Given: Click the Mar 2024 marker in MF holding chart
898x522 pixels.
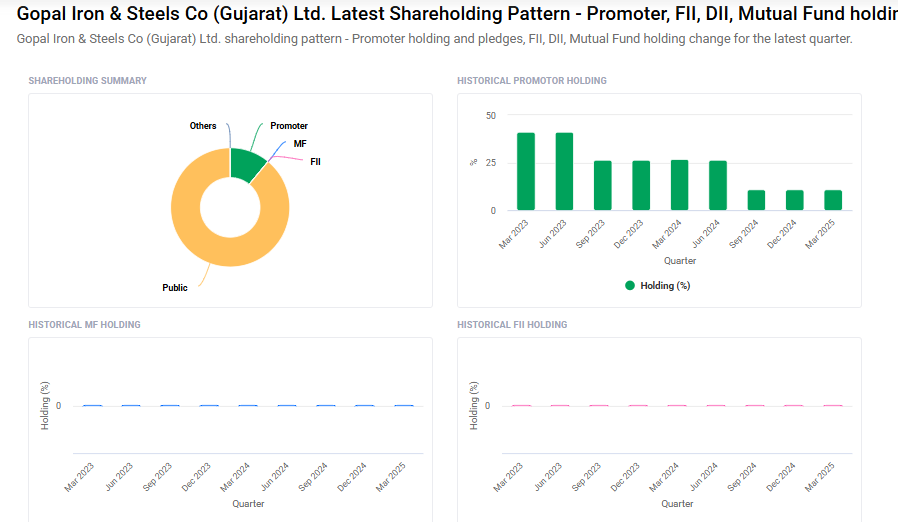Looking at the screenshot, I should pos(248,406).
